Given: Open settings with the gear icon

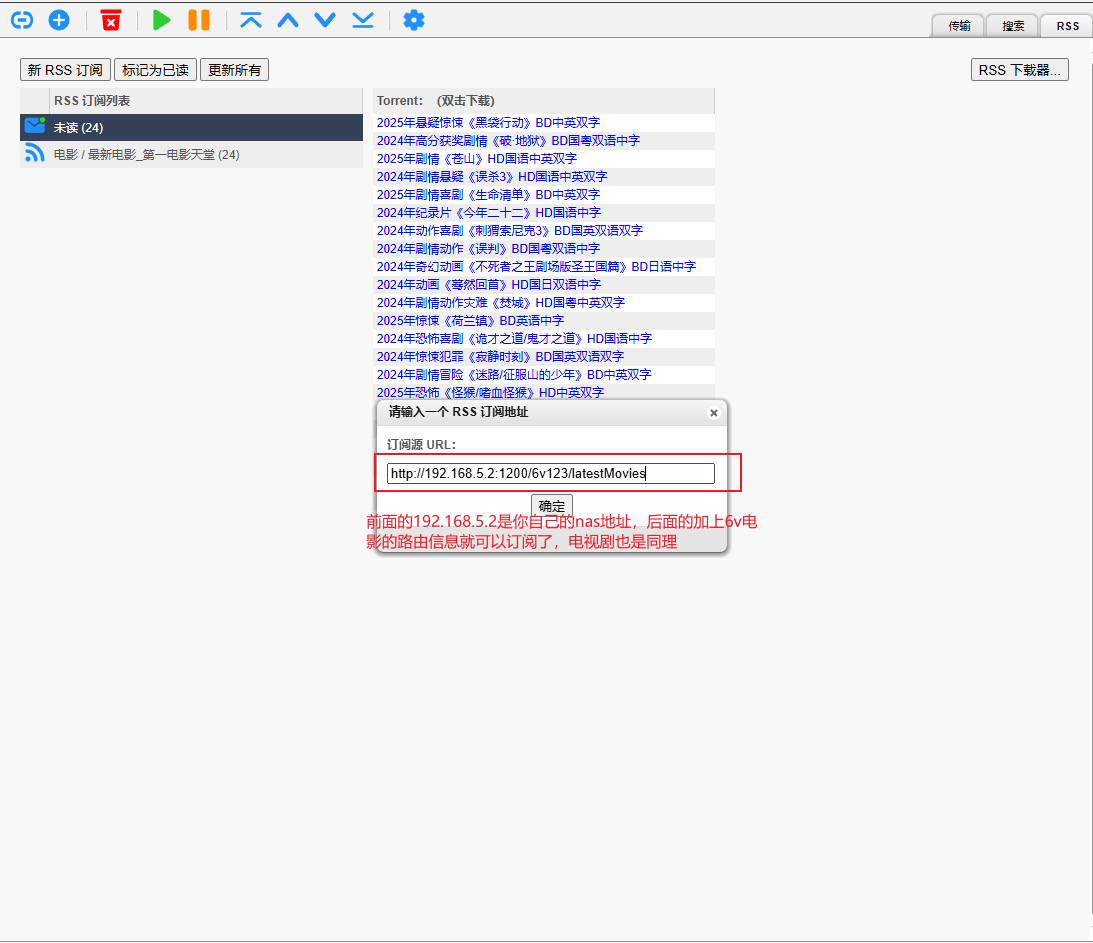Looking at the screenshot, I should 413,20.
